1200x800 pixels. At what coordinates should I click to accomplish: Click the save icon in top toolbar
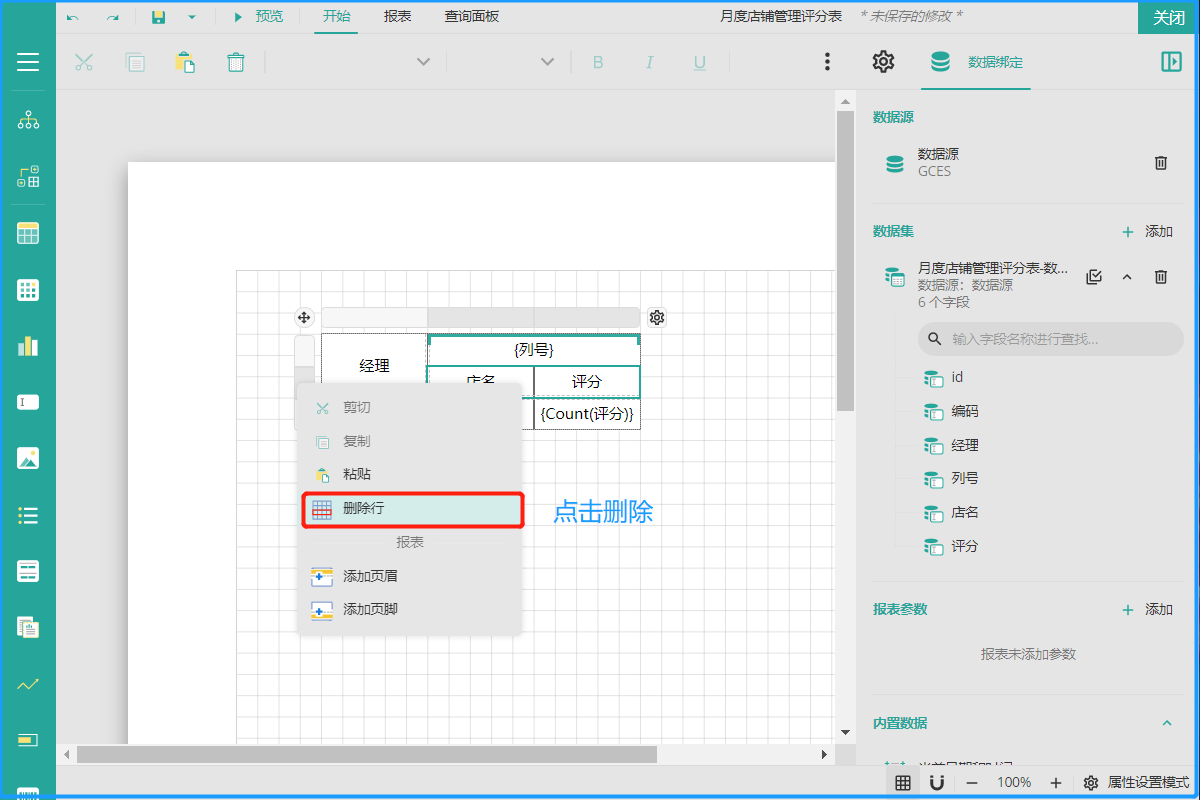[x=158, y=17]
